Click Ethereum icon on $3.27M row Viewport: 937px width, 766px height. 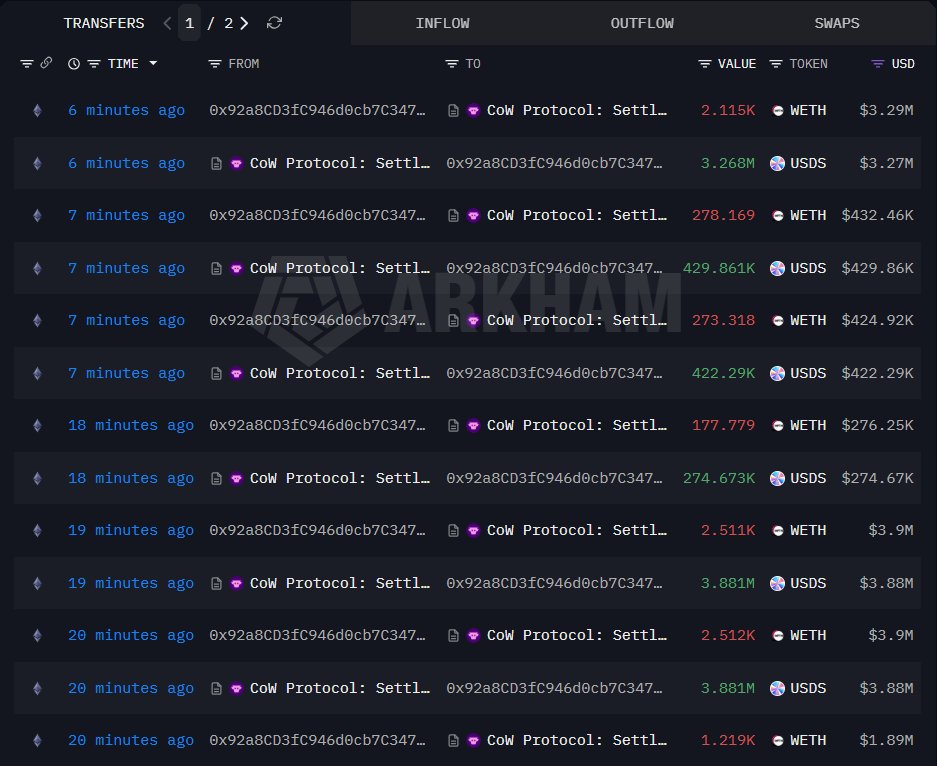pyautogui.click(x=37, y=163)
